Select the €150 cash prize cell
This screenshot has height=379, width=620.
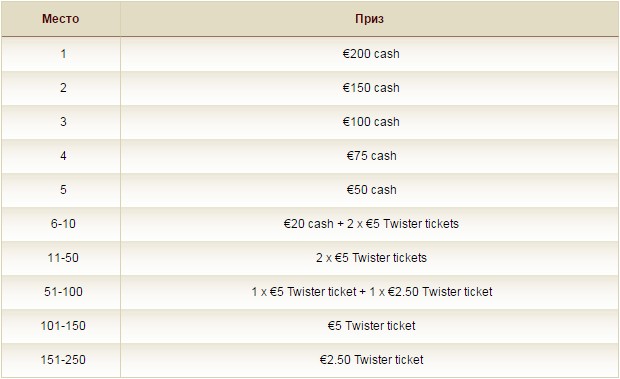(x=370, y=88)
